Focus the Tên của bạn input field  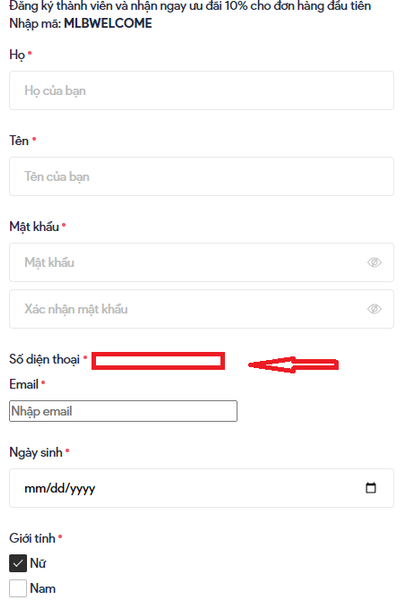201,176
